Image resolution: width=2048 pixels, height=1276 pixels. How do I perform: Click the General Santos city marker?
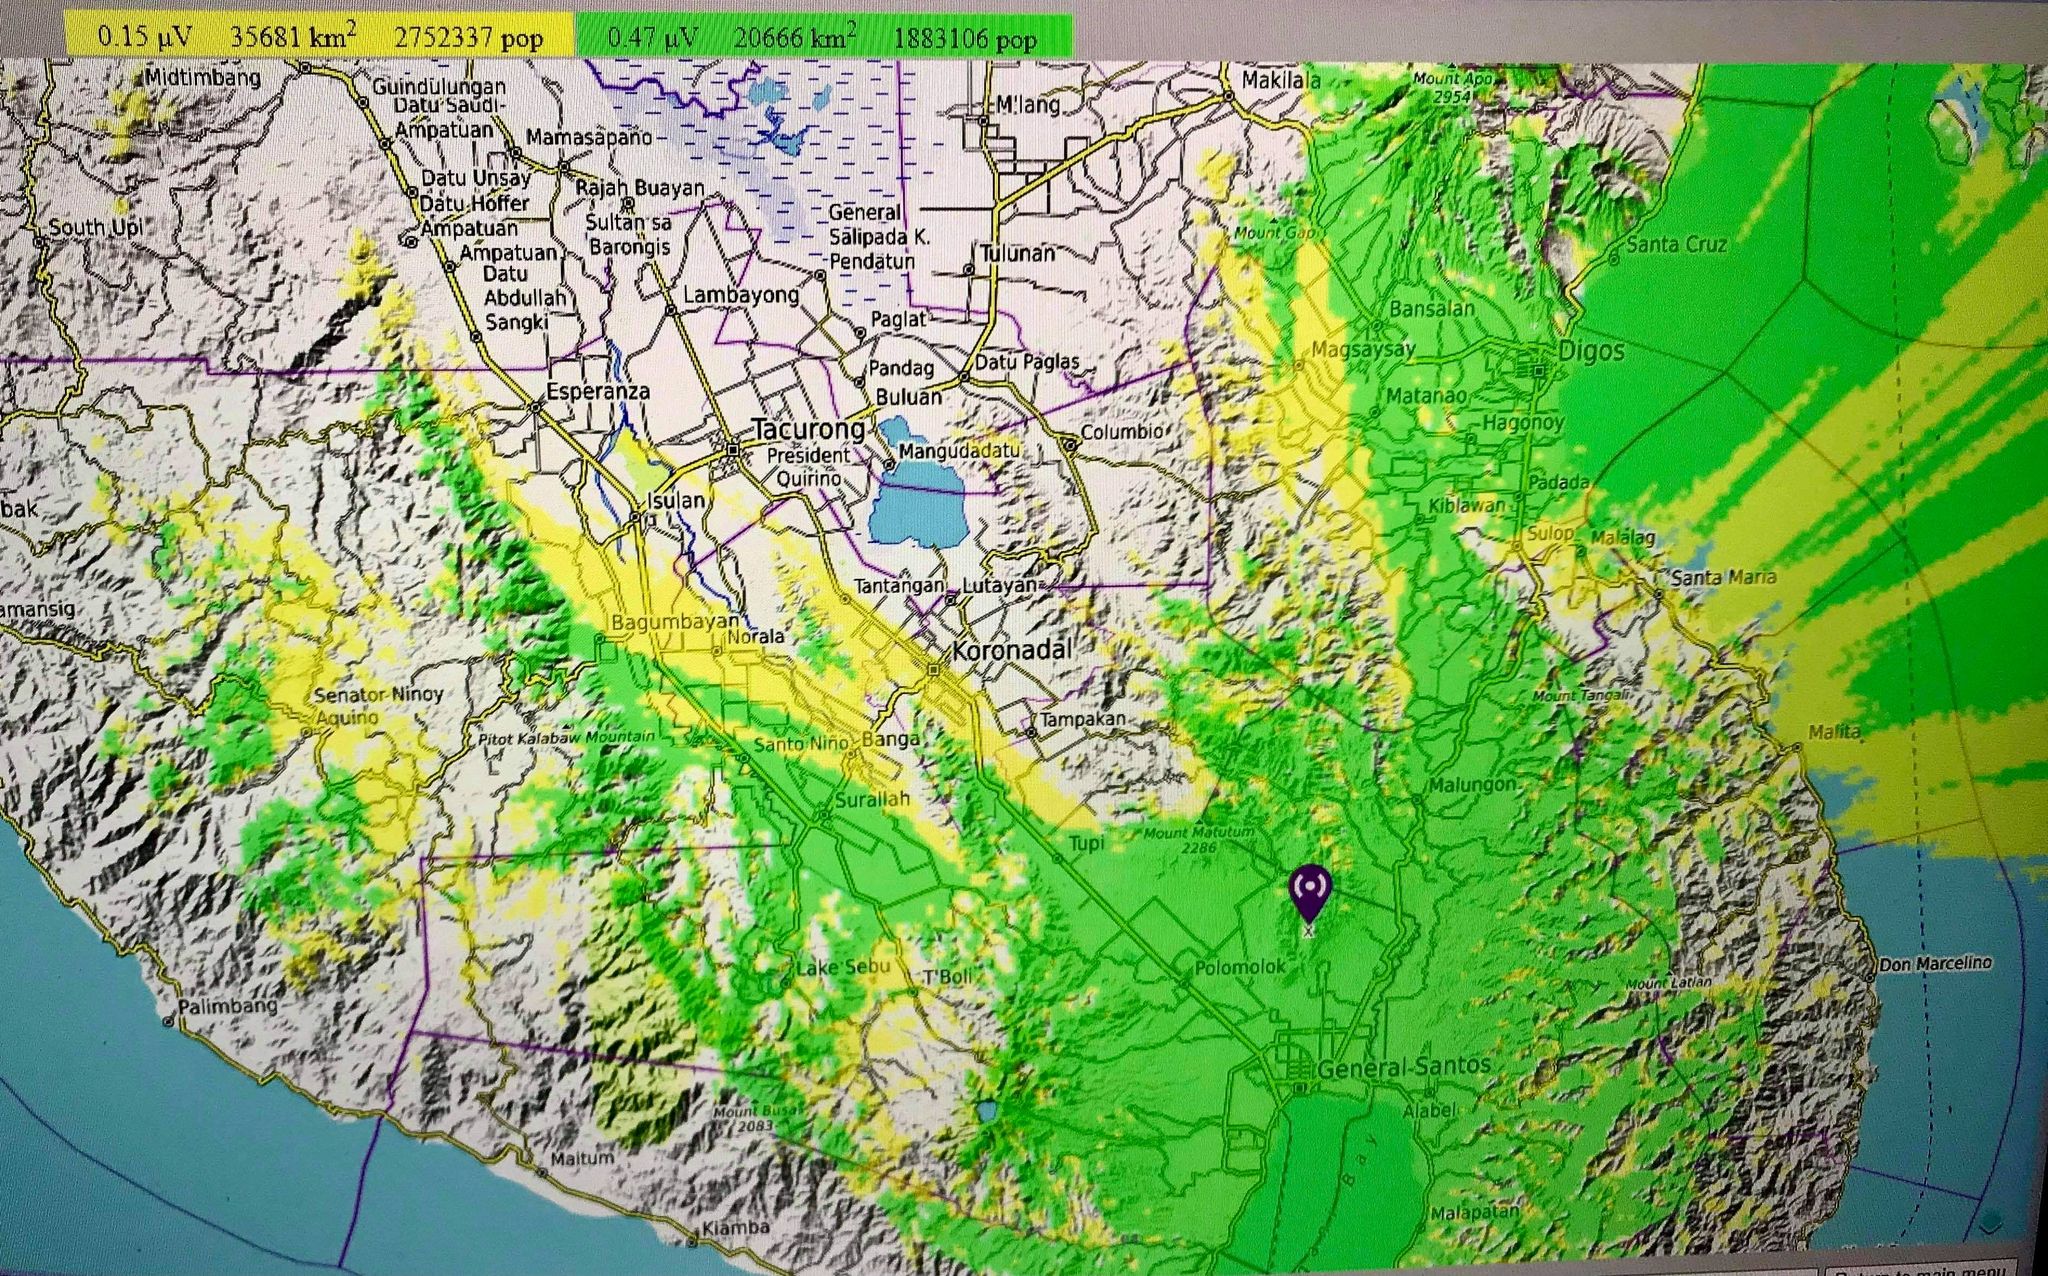(x=1300, y=1088)
